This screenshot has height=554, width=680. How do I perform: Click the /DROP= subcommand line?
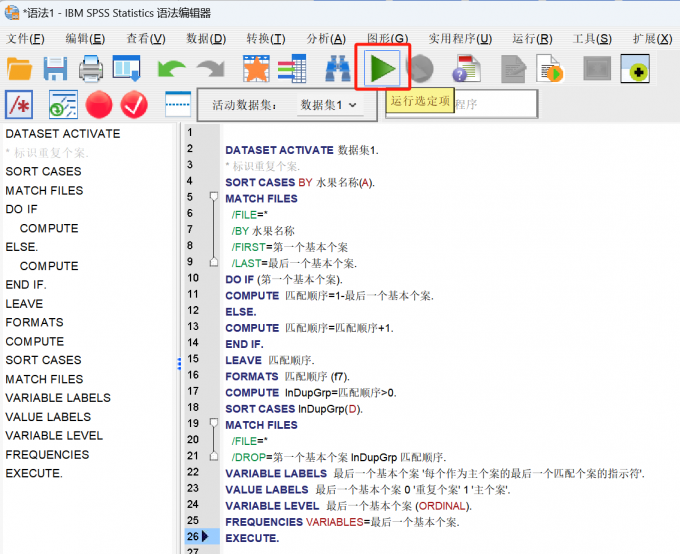[339, 457]
